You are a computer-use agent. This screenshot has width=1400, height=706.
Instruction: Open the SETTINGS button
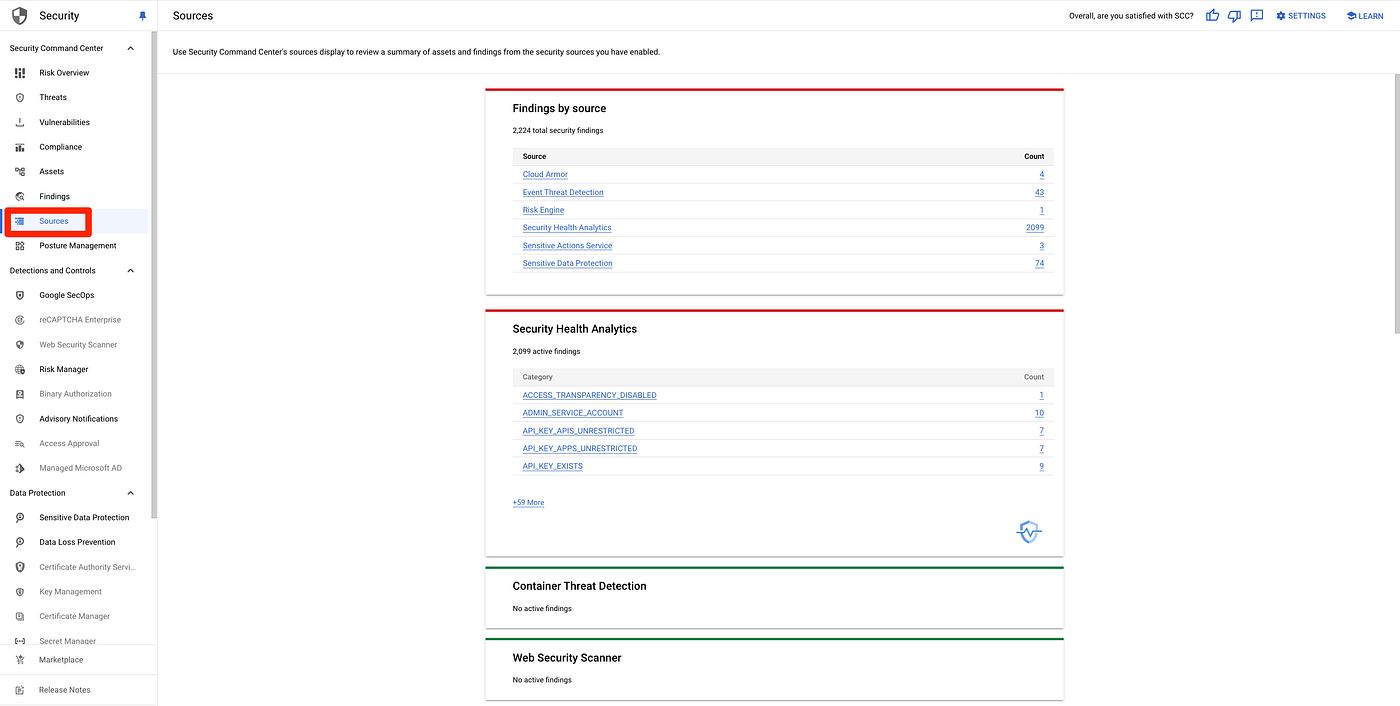[x=1300, y=16]
